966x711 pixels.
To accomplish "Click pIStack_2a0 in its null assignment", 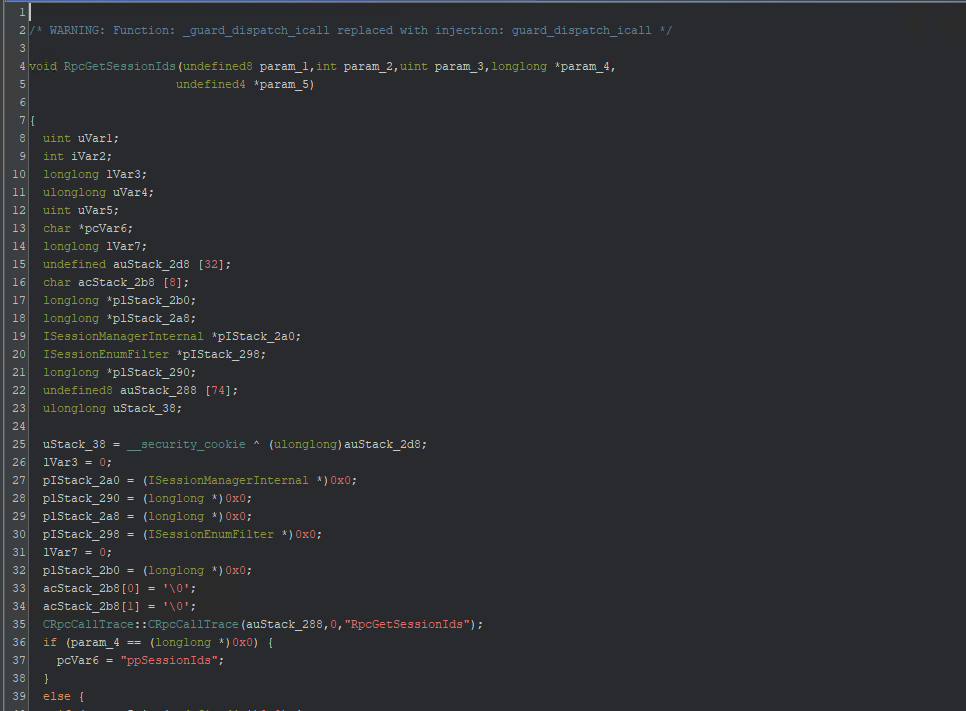I will (81, 480).
